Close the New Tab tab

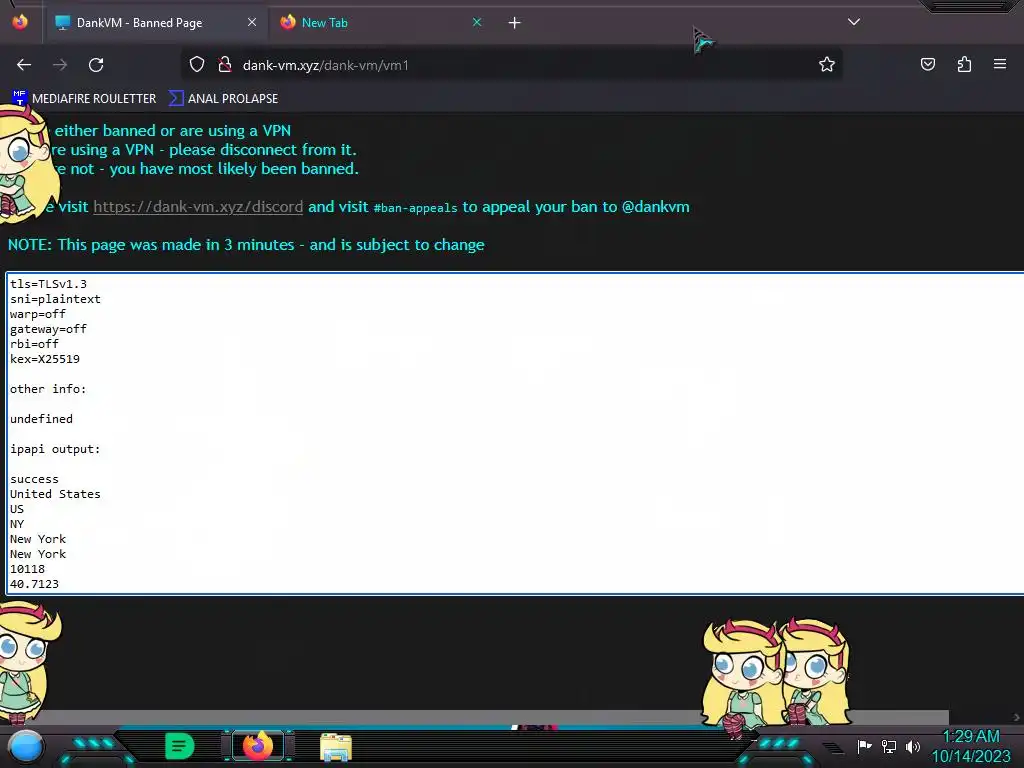coord(477,22)
